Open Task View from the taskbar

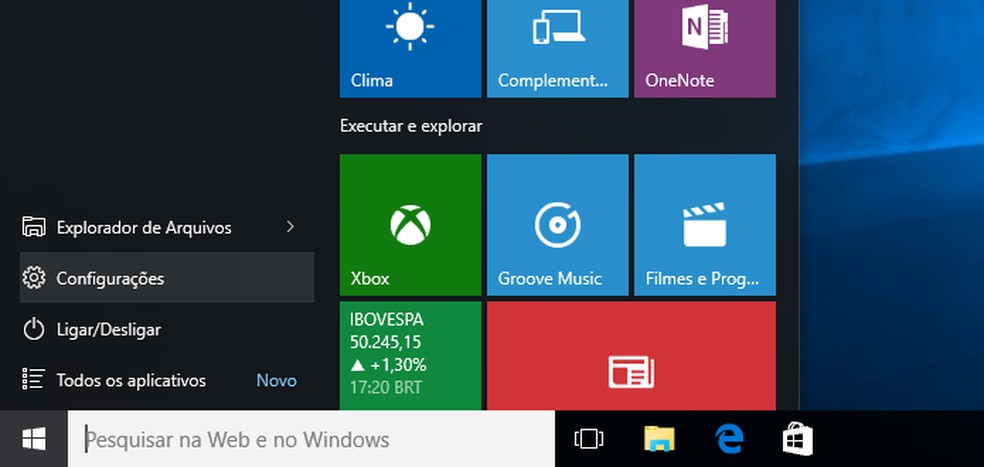[589, 439]
